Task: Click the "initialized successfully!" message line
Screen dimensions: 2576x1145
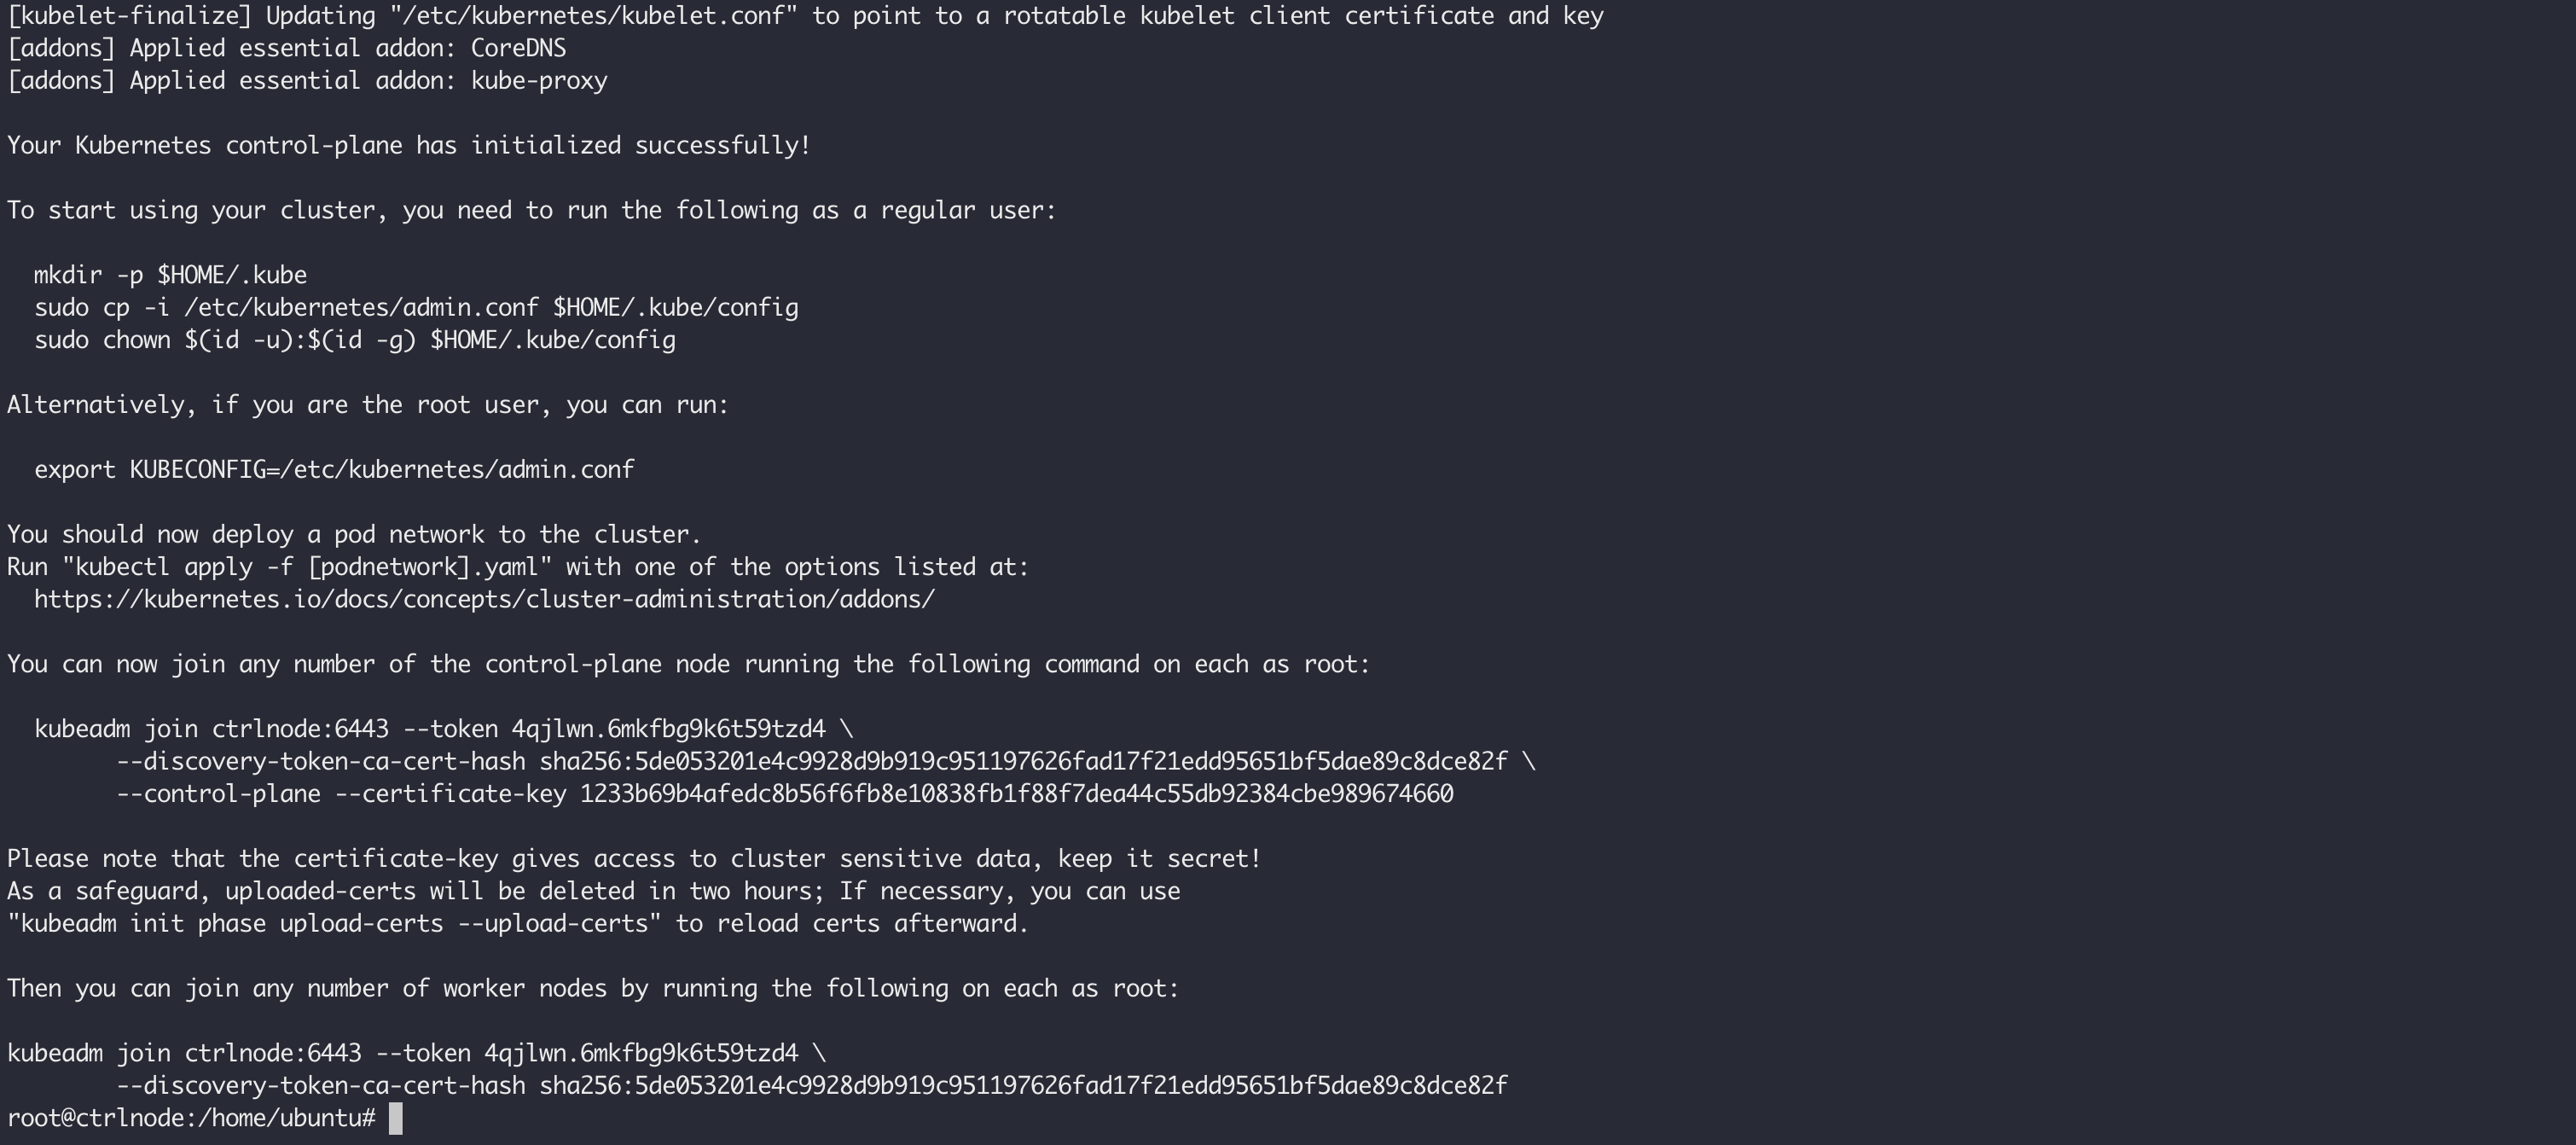Action: [x=408, y=146]
